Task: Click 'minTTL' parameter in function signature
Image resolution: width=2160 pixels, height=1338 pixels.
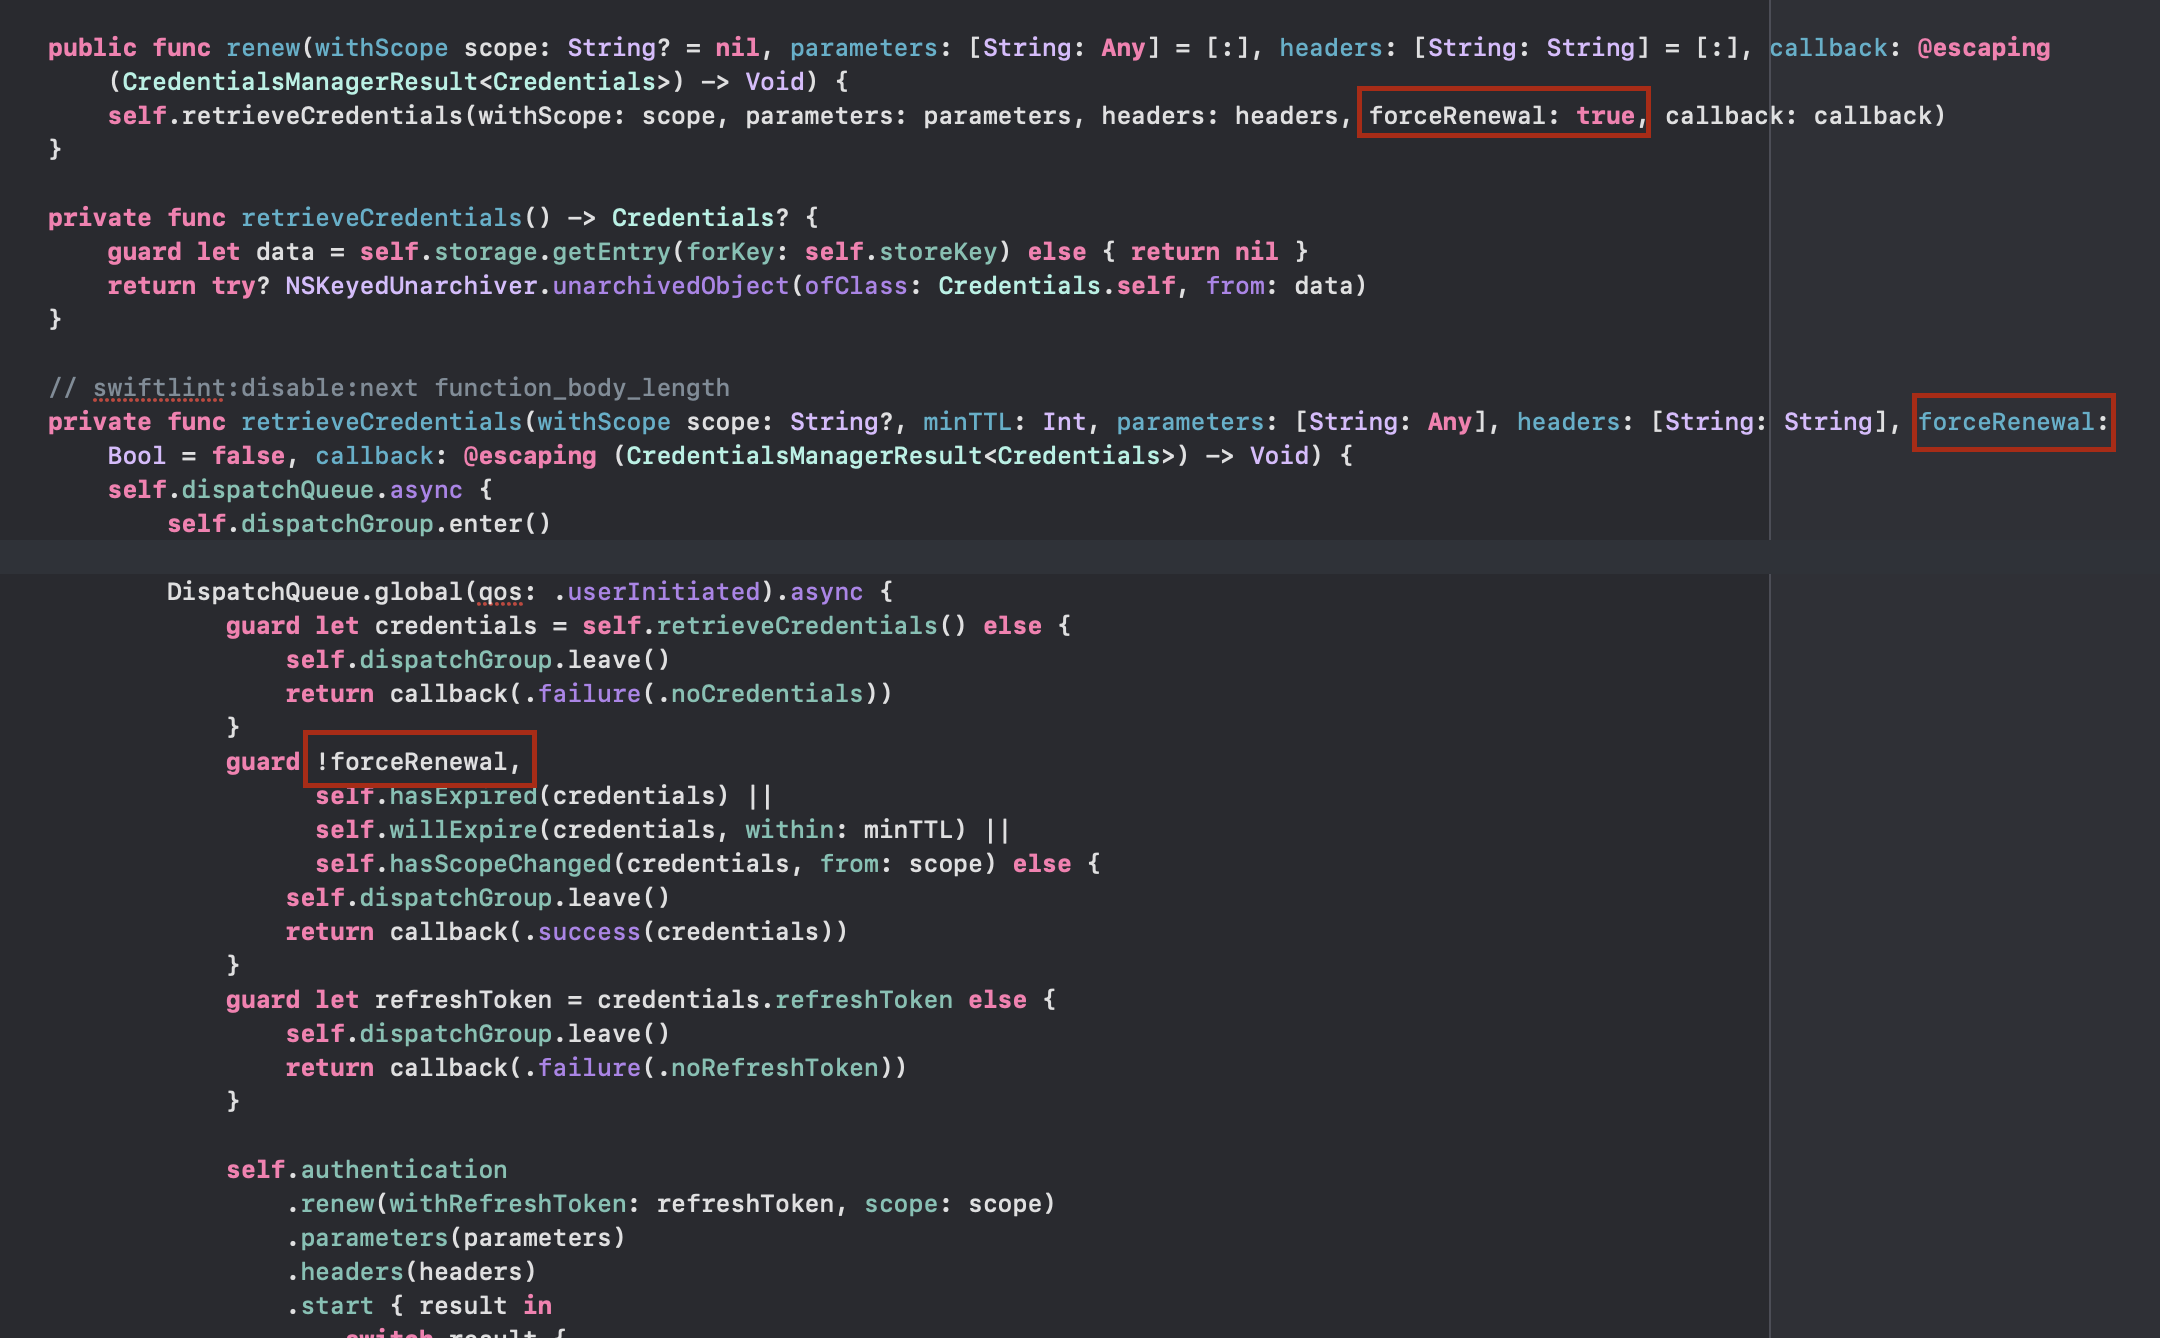Action: pyautogui.click(x=966, y=422)
